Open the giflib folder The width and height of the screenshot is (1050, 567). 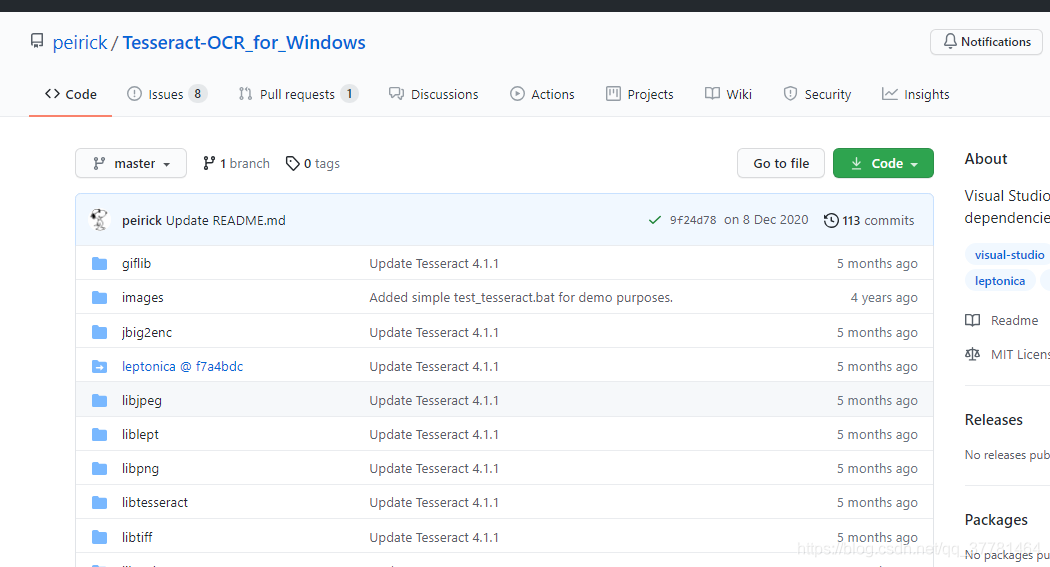point(137,264)
